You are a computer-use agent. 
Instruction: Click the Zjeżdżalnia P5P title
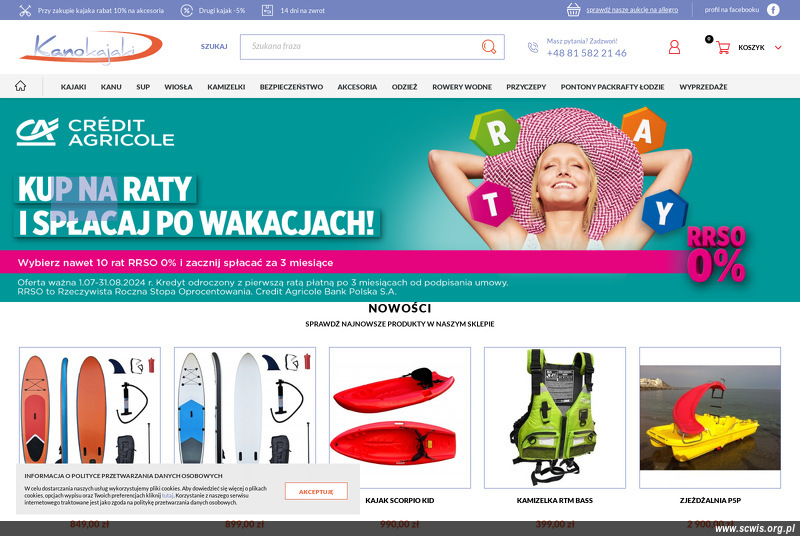pos(710,500)
